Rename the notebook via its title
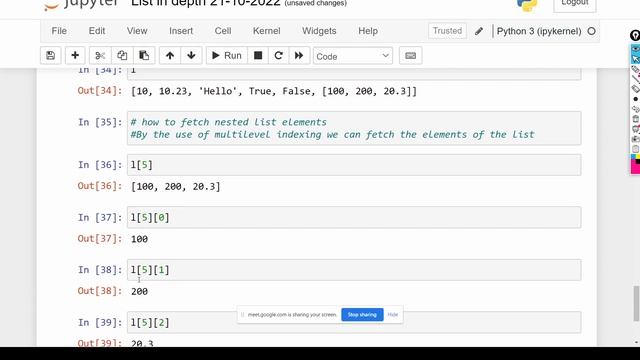The image size is (640, 360). 206,3
